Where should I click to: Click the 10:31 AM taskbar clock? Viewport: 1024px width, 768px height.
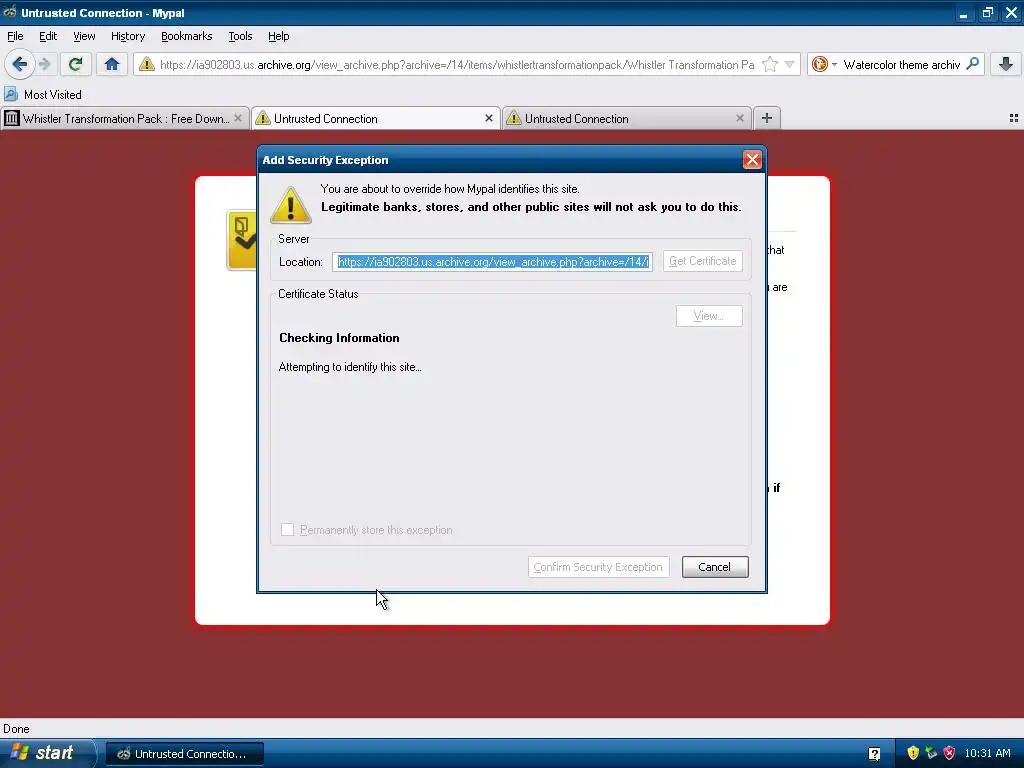tap(987, 753)
